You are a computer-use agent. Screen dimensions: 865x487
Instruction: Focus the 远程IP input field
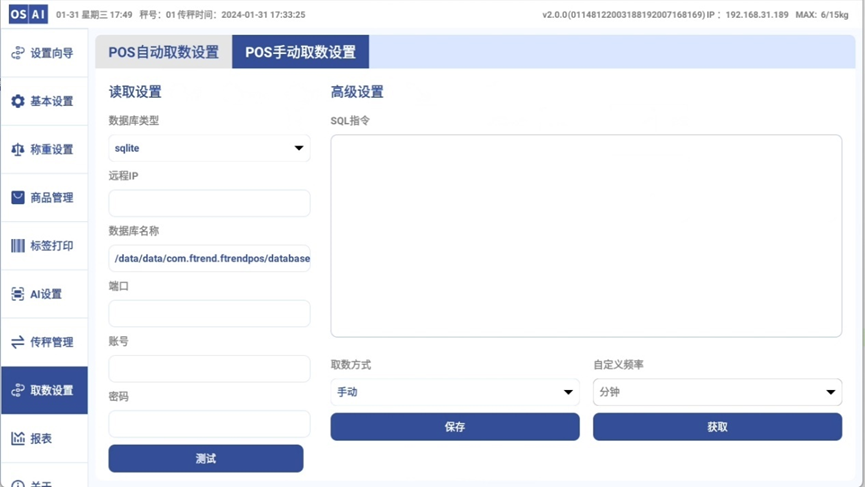(x=209, y=203)
